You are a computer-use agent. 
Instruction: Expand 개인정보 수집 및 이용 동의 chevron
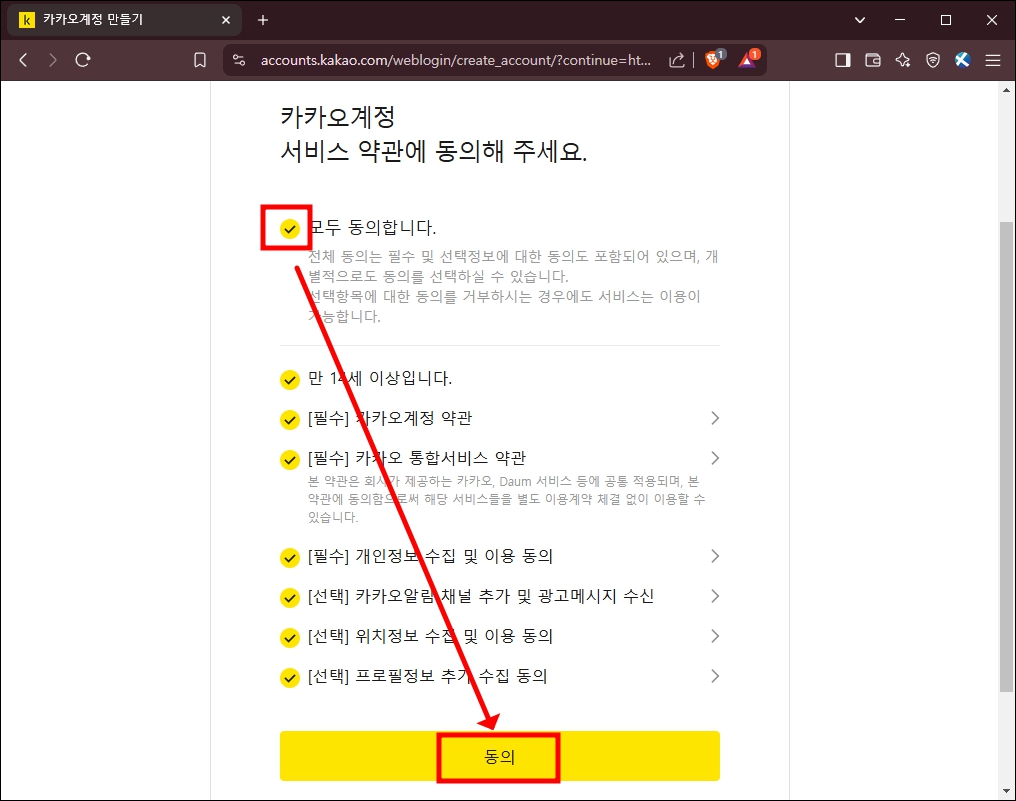coord(715,556)
